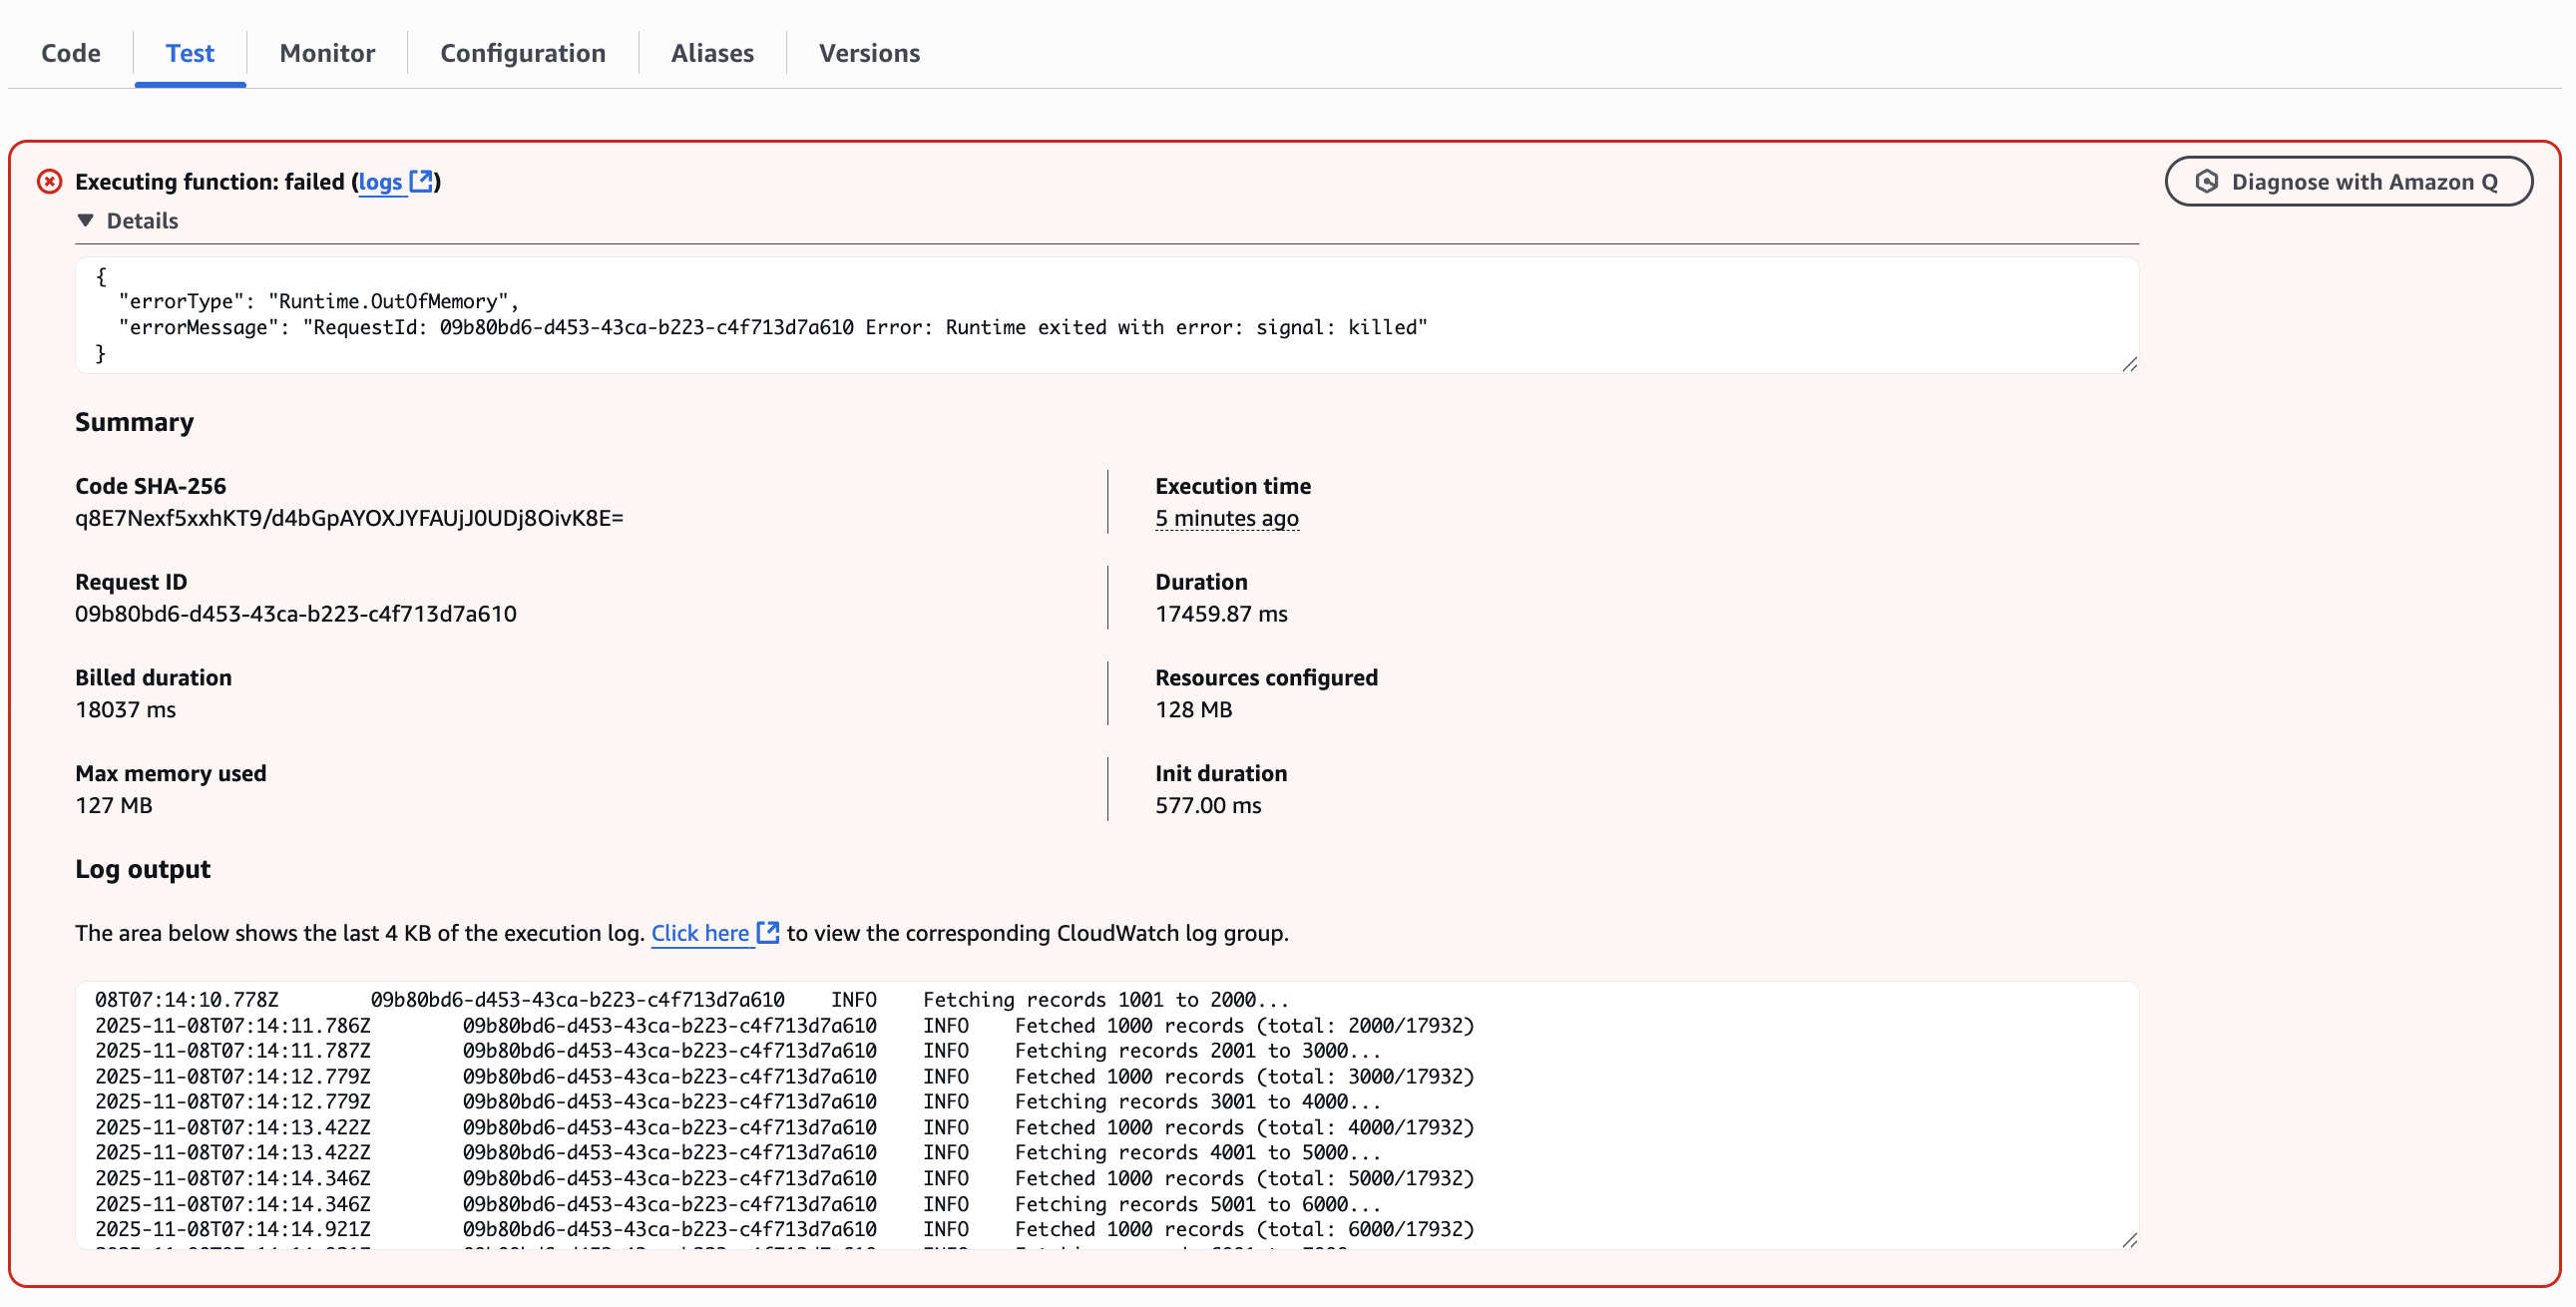
Task: Select the active Test tab
Action: coord(189,53)
